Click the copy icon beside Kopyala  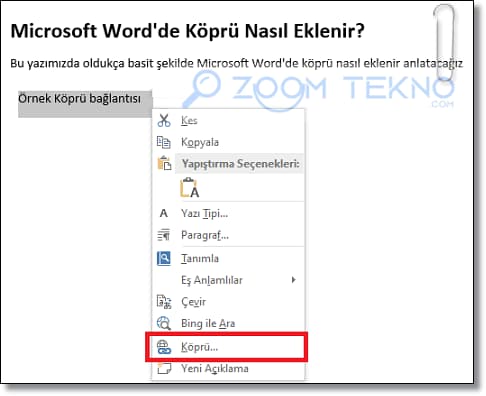tap(164, 142)
